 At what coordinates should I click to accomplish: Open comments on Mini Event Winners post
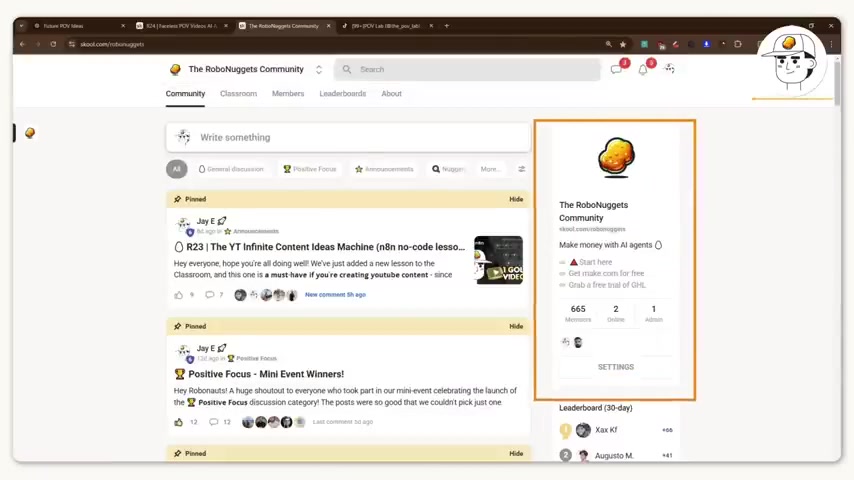pyautogui.click(x=214, y=422)
